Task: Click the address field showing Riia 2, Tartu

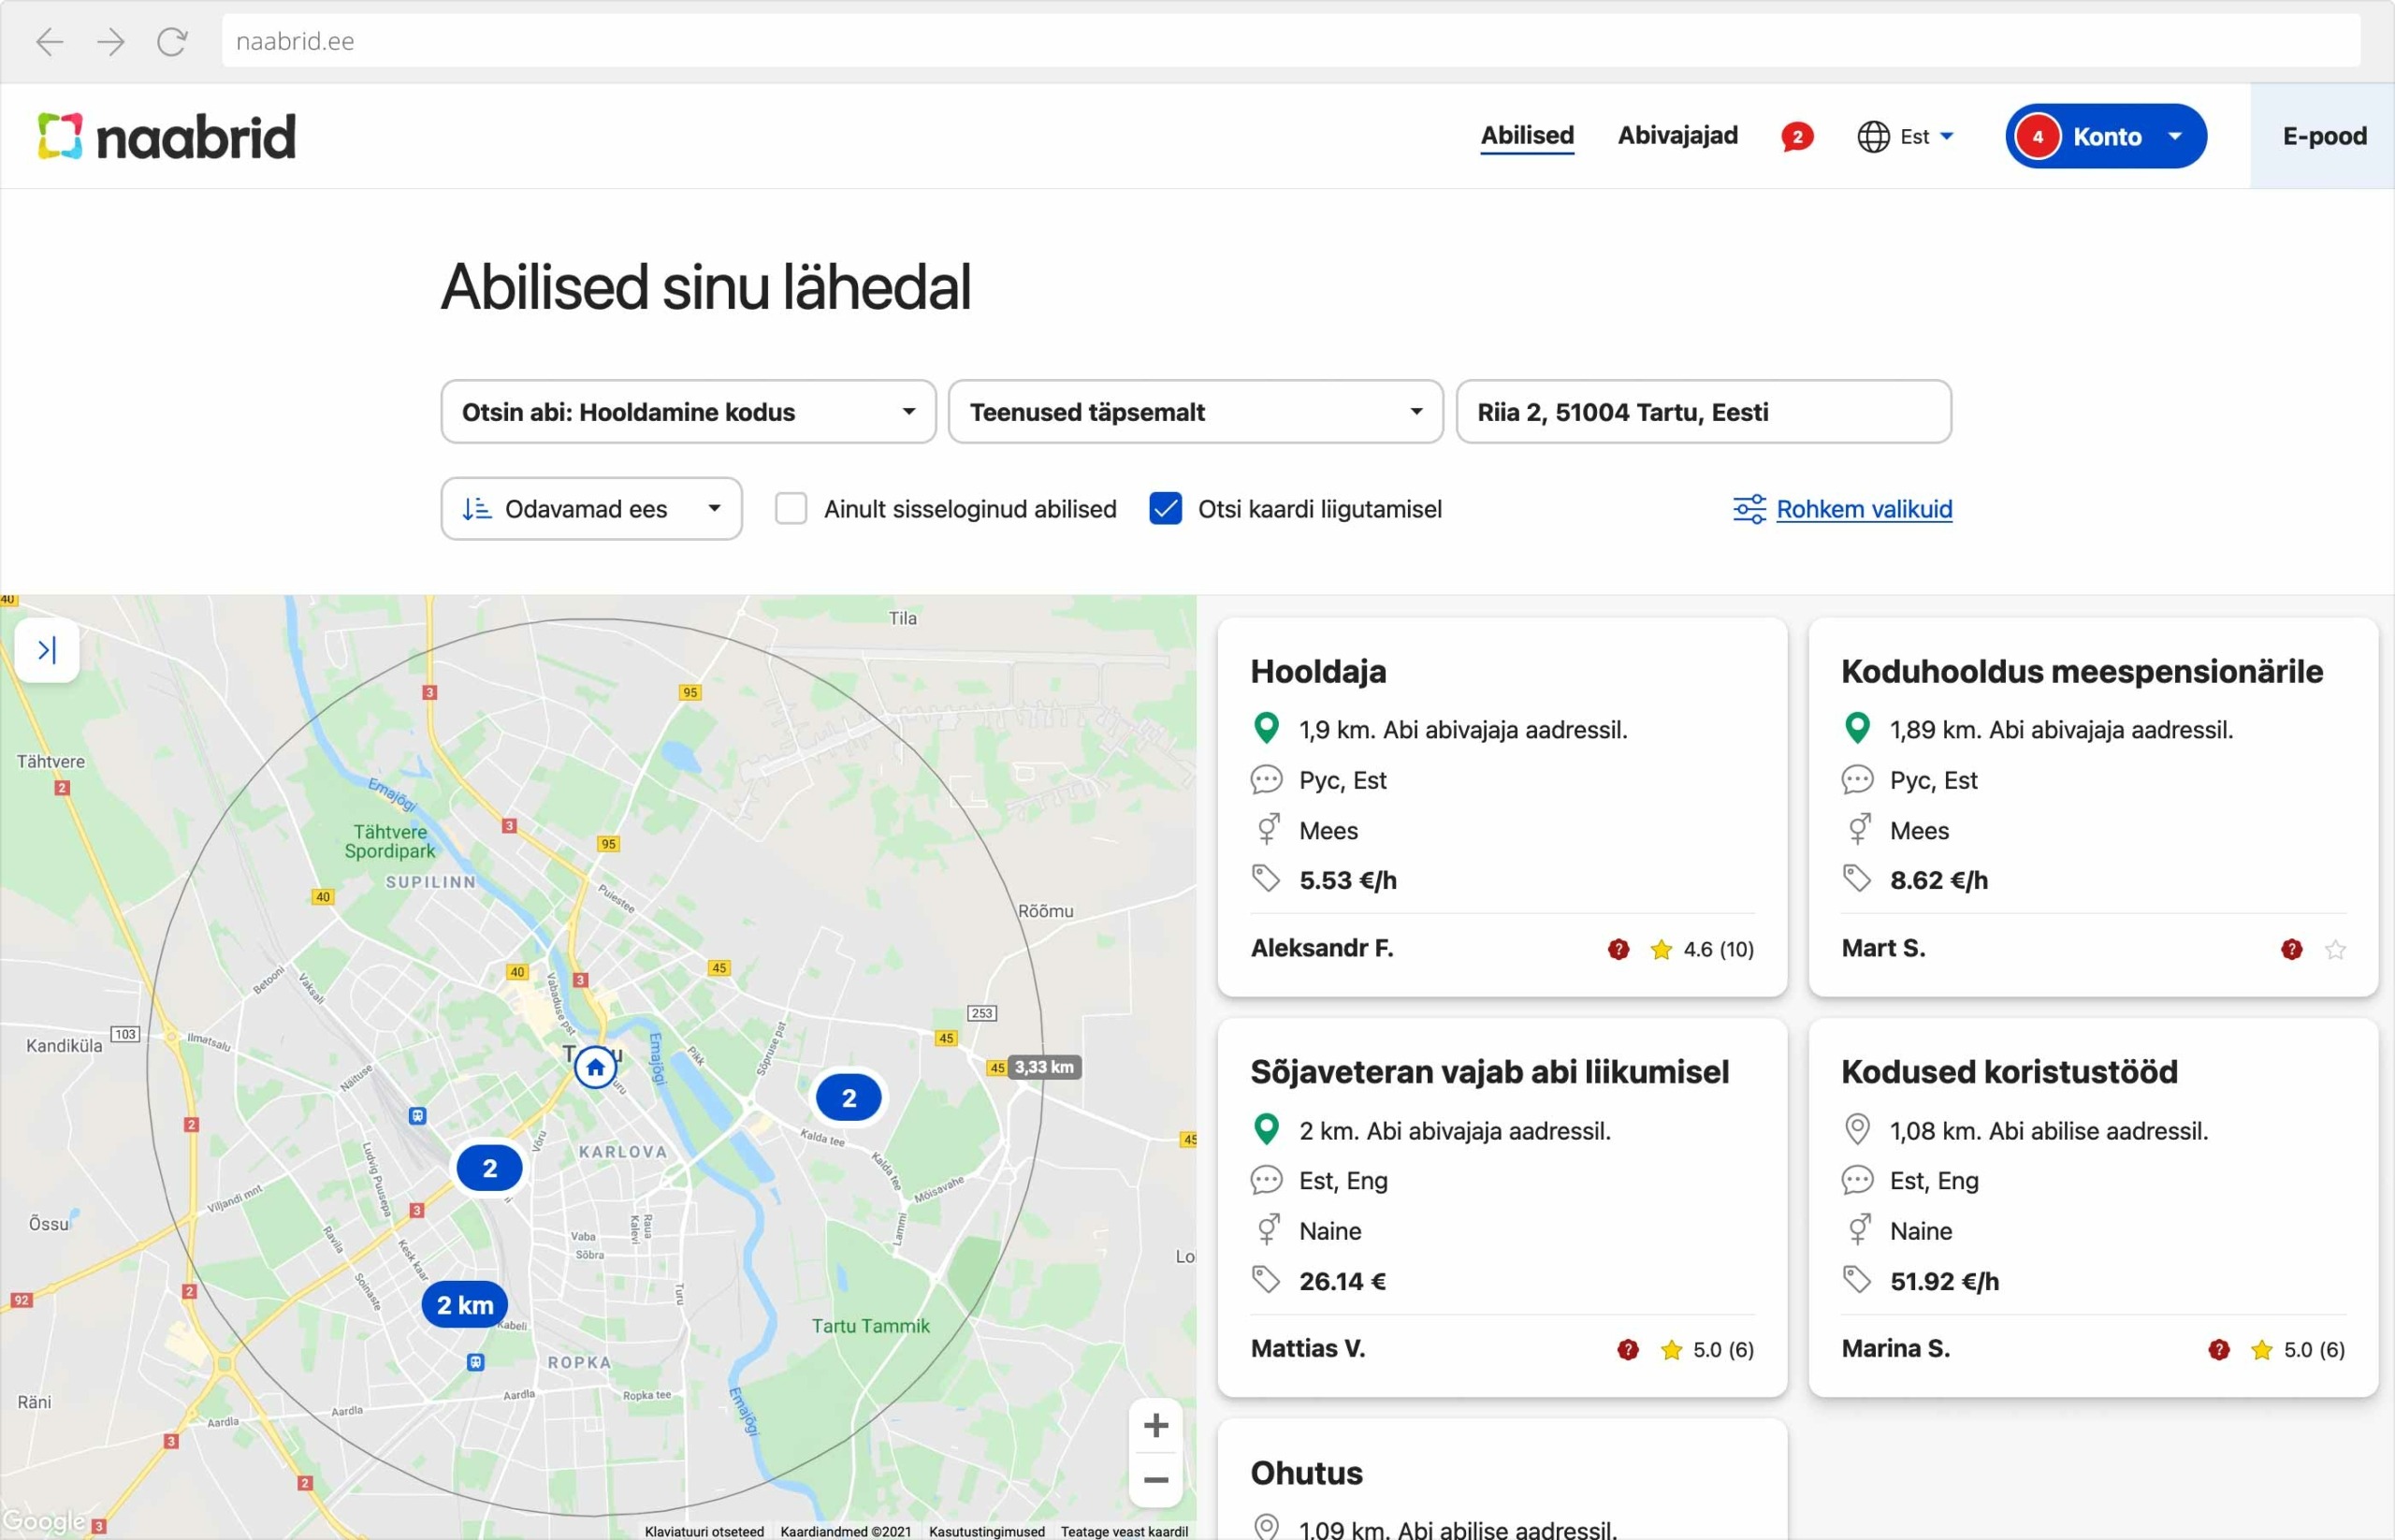Action: pyautogui.click(x=1702, y=411)
